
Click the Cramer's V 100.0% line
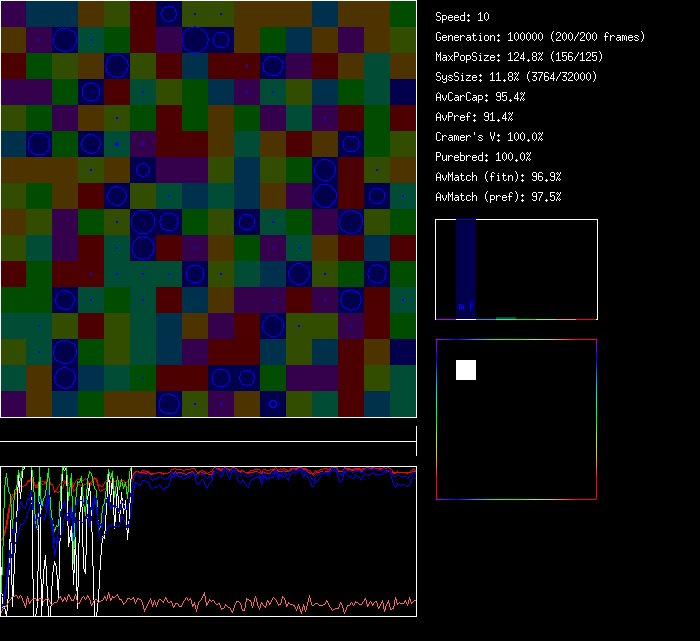tap(489, 137)
